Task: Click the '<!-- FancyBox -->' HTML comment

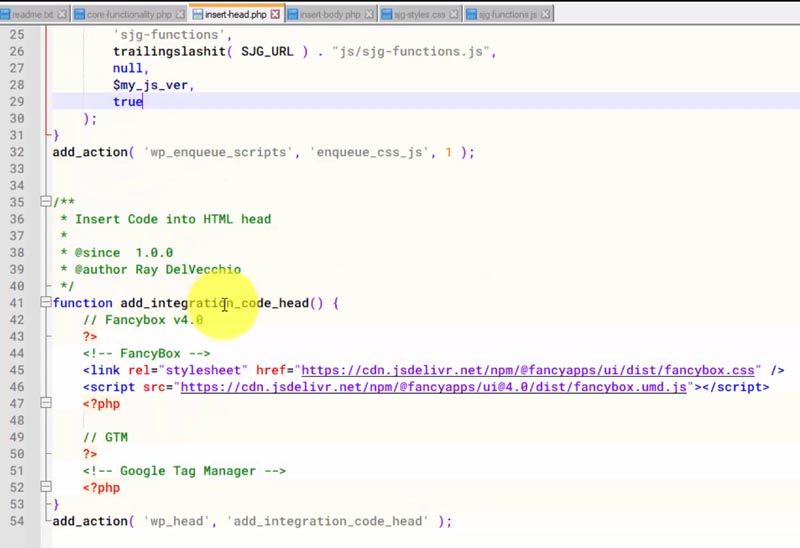Action: pos(147,353)
